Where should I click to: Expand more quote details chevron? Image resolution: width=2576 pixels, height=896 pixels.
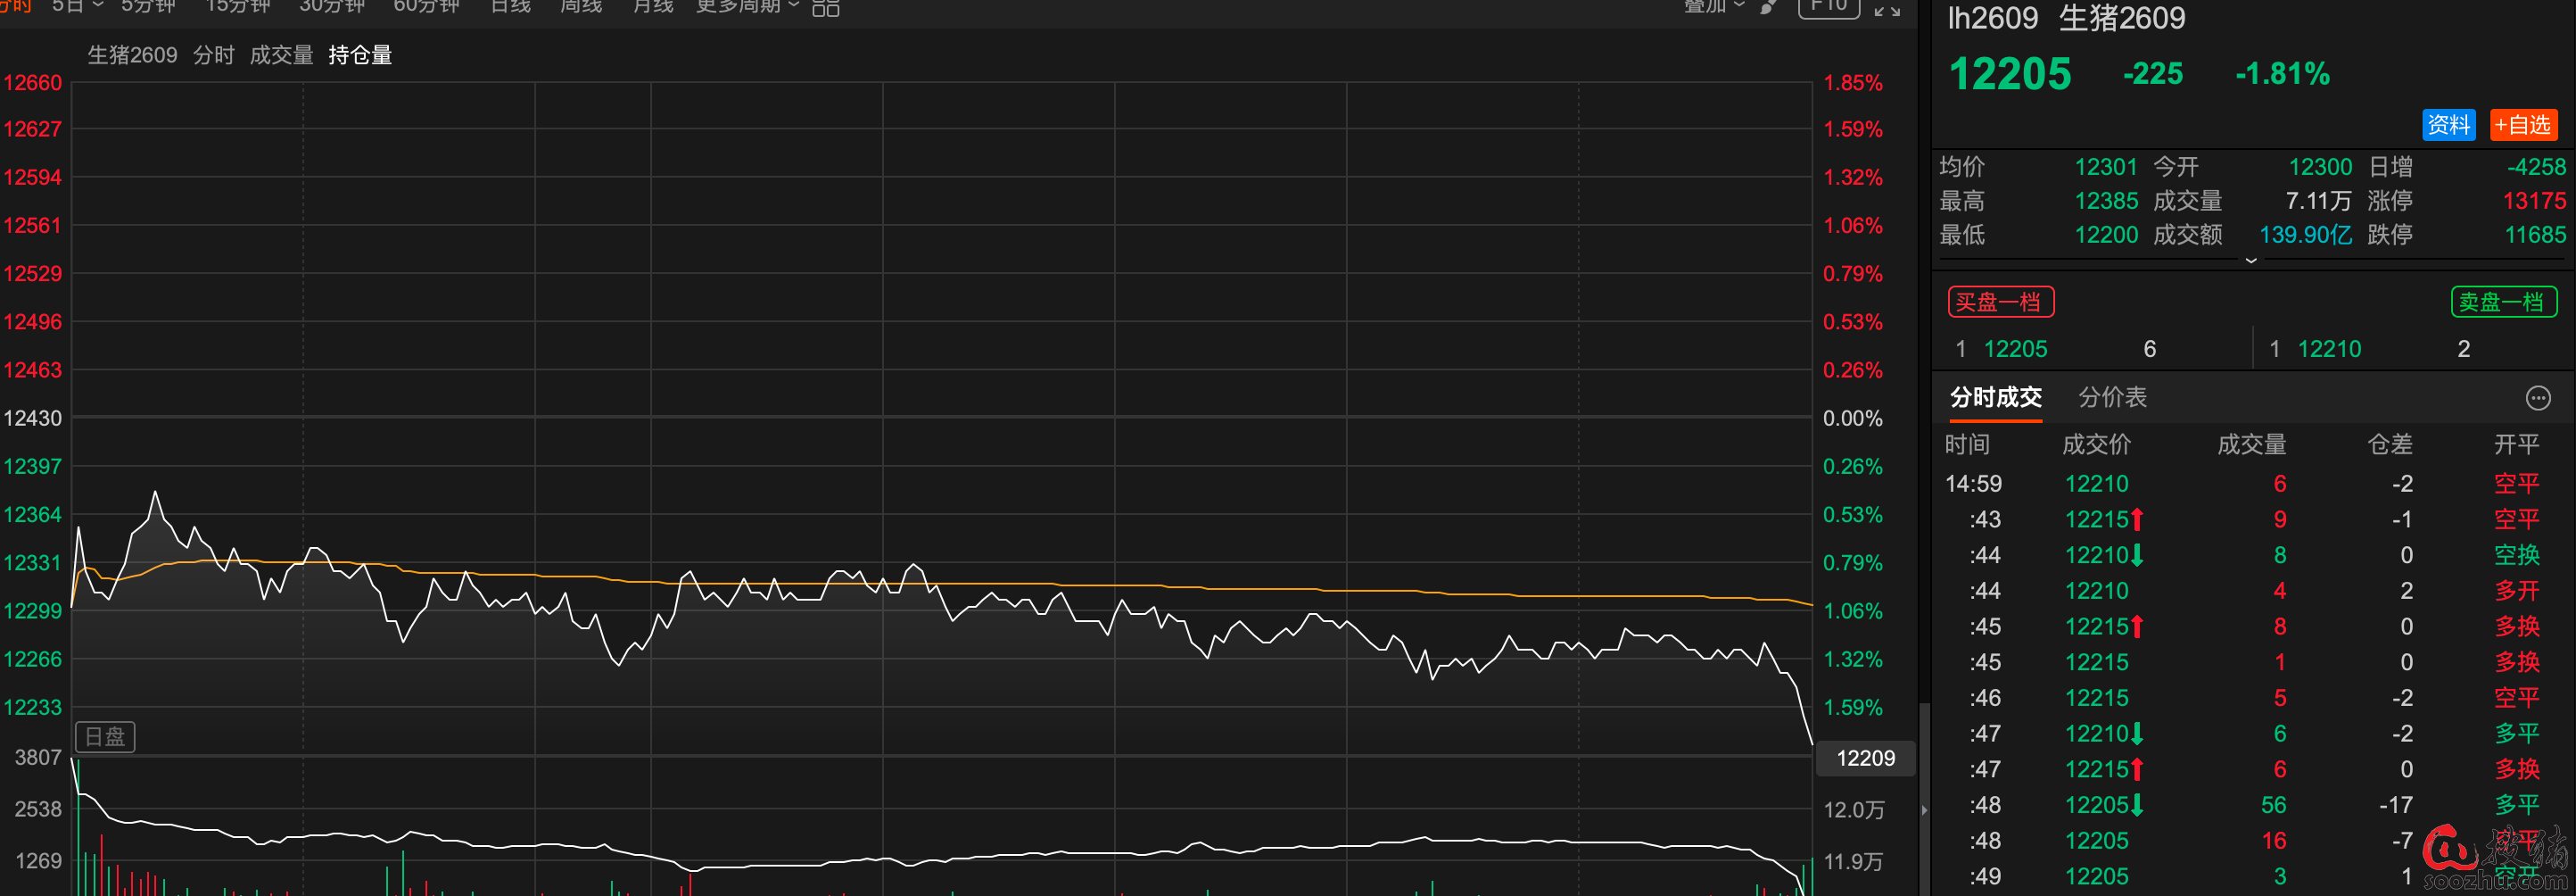pos(2251,260)
